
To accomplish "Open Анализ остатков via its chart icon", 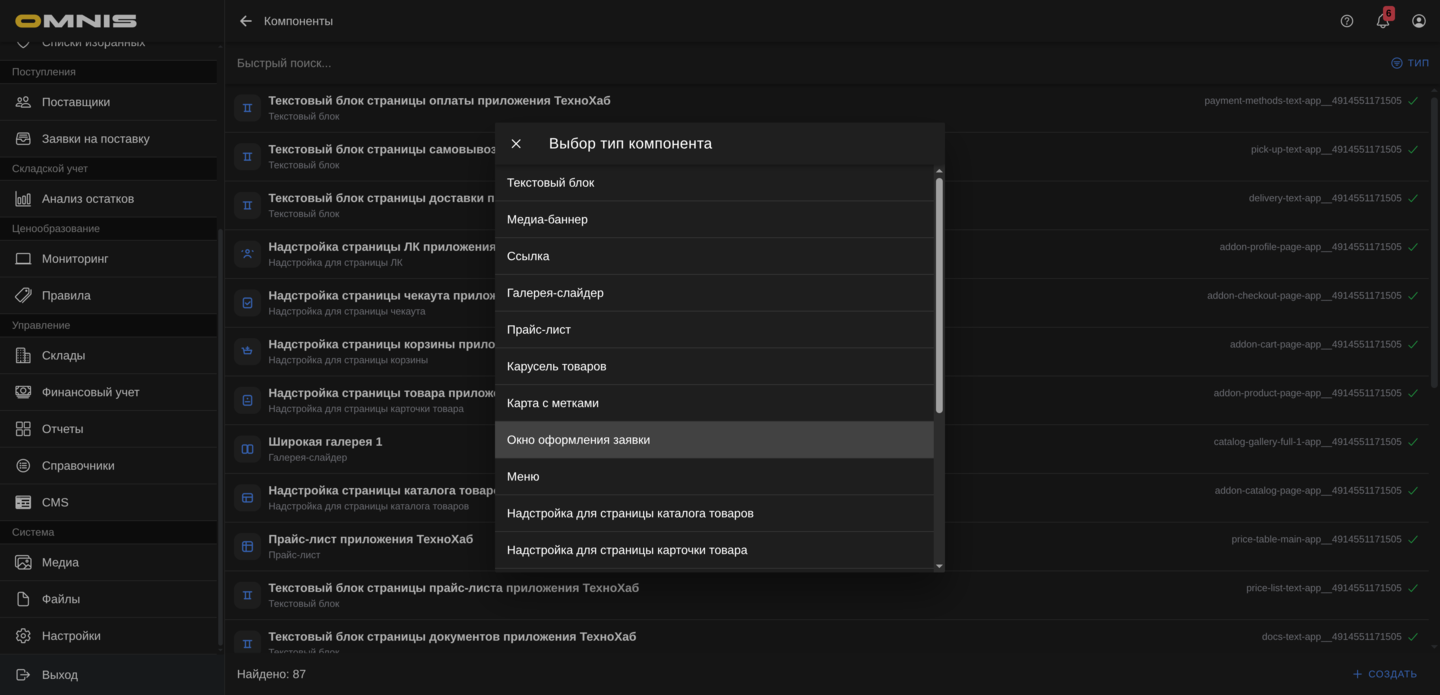I will click(x=23, y=198).
